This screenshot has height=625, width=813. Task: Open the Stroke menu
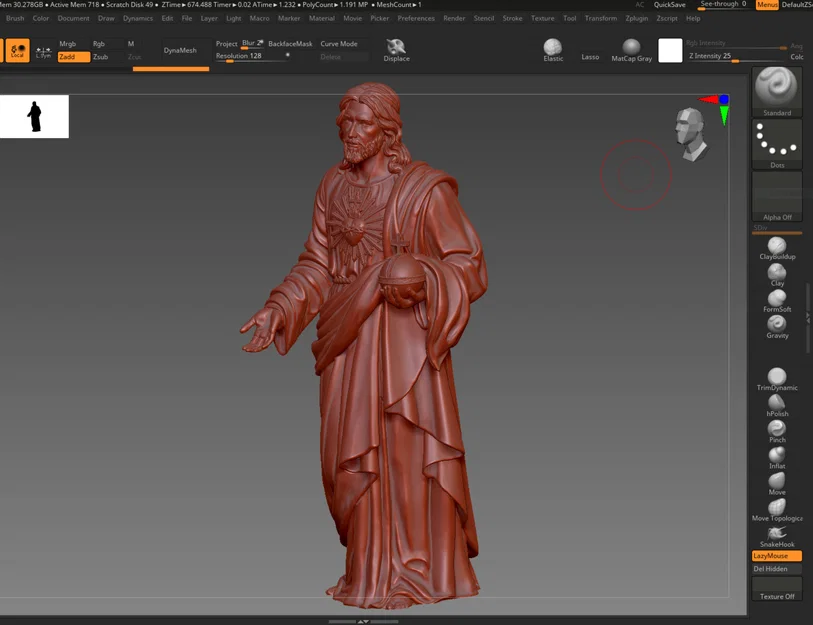(x=512, y=18)
